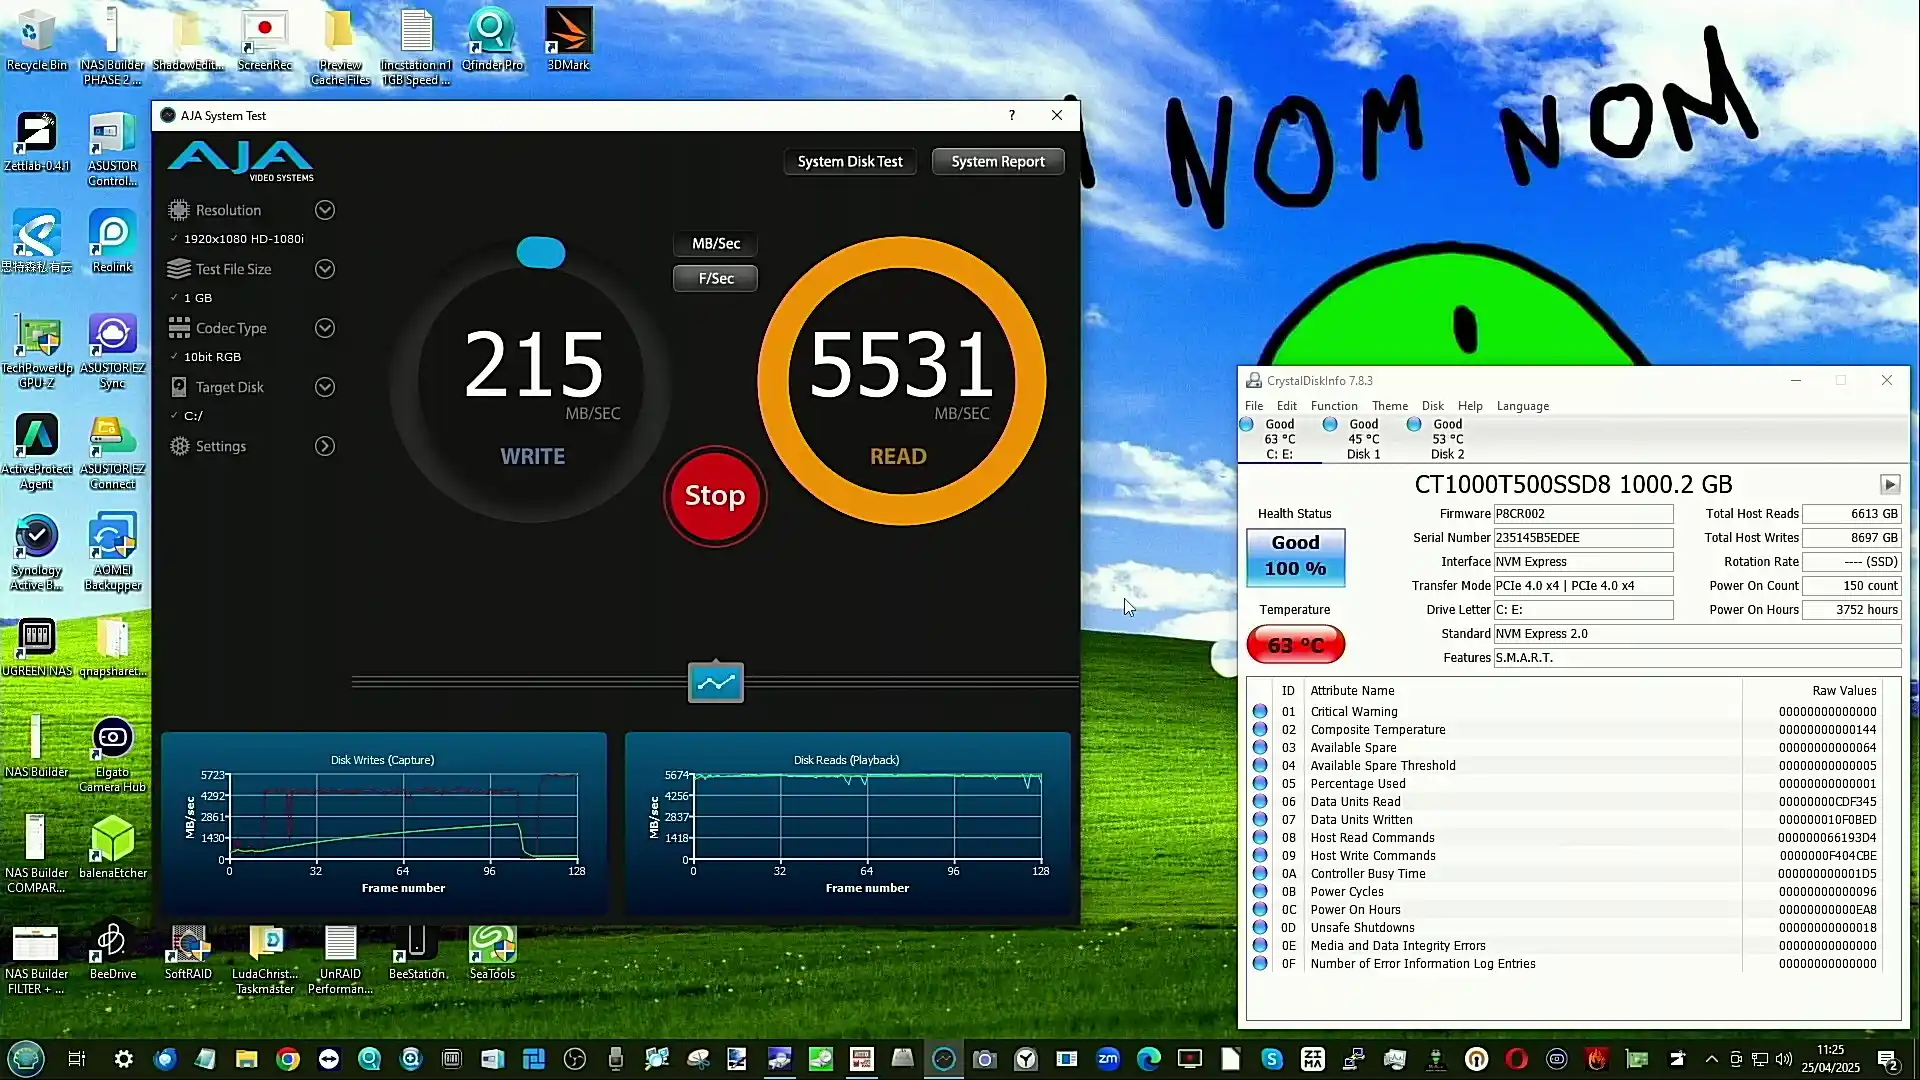Switch AJA results to F/Sec

click(x=716, y=279)
